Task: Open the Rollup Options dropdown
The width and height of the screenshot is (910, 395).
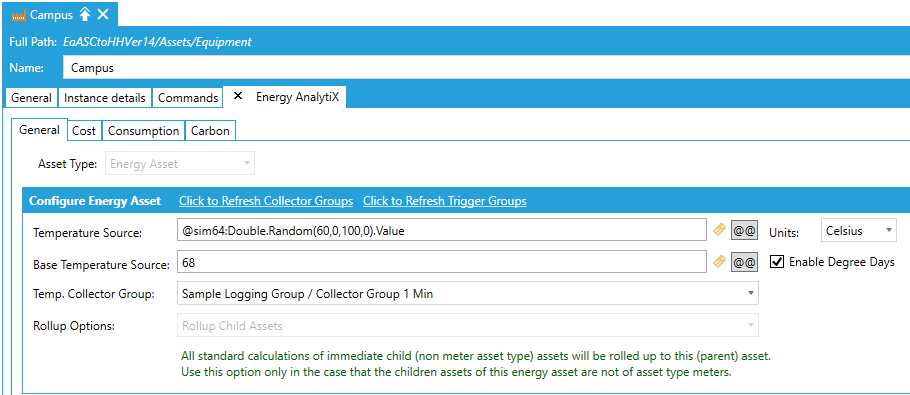Action: tap(467, 325)
